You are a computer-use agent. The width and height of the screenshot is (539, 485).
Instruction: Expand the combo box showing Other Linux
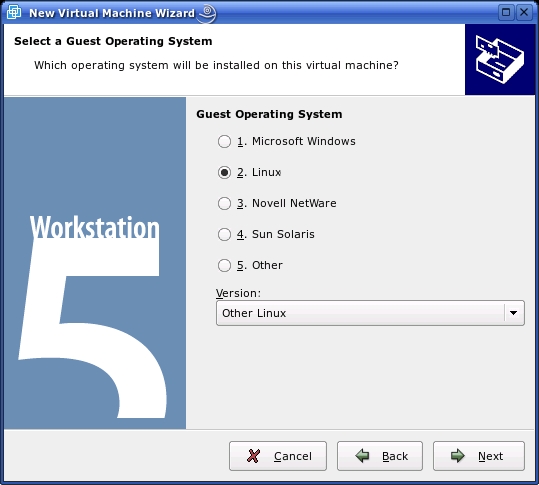pos(370,313)
